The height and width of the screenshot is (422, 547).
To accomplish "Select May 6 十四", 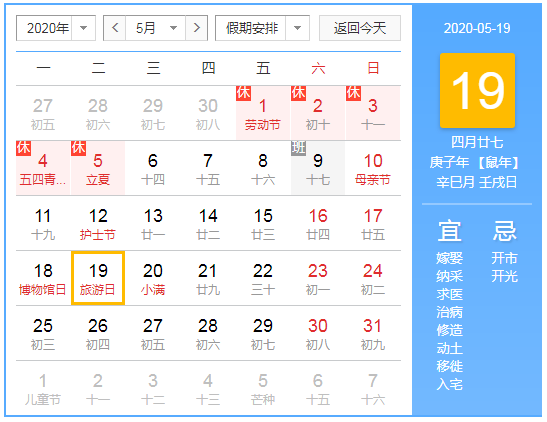I will (x=153, y=168).
